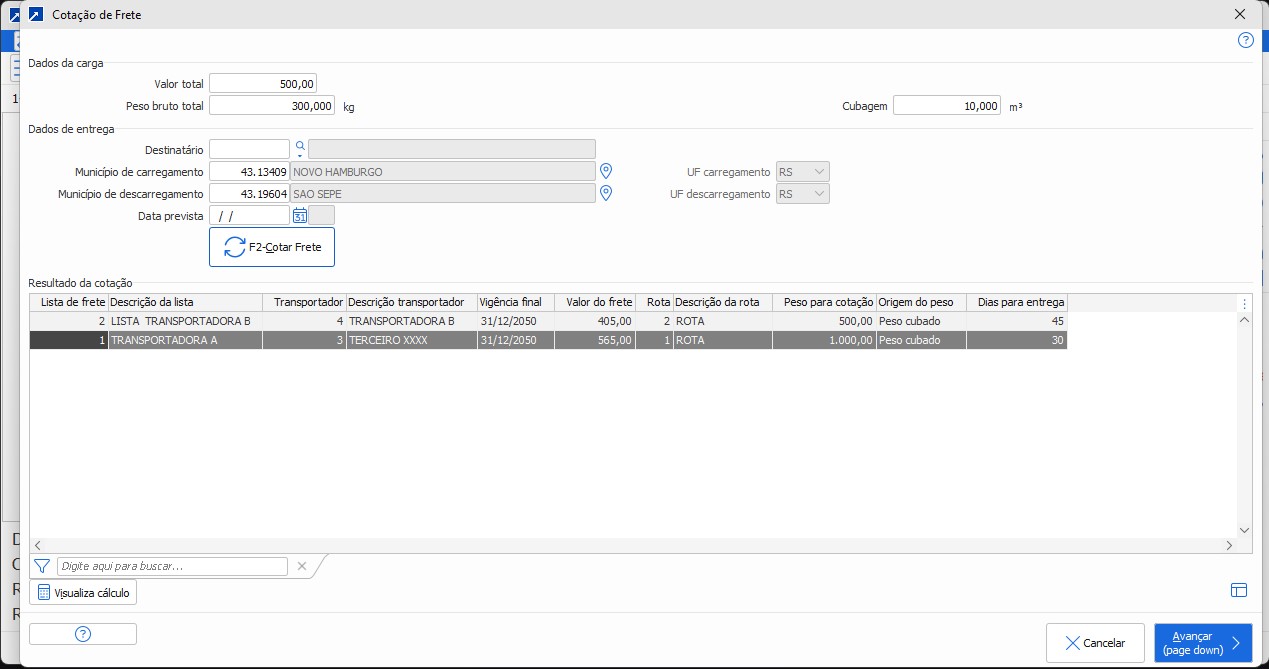Click Visualiza cálculo button
This screenshot has height=669, width=1269.
(83, 593)
